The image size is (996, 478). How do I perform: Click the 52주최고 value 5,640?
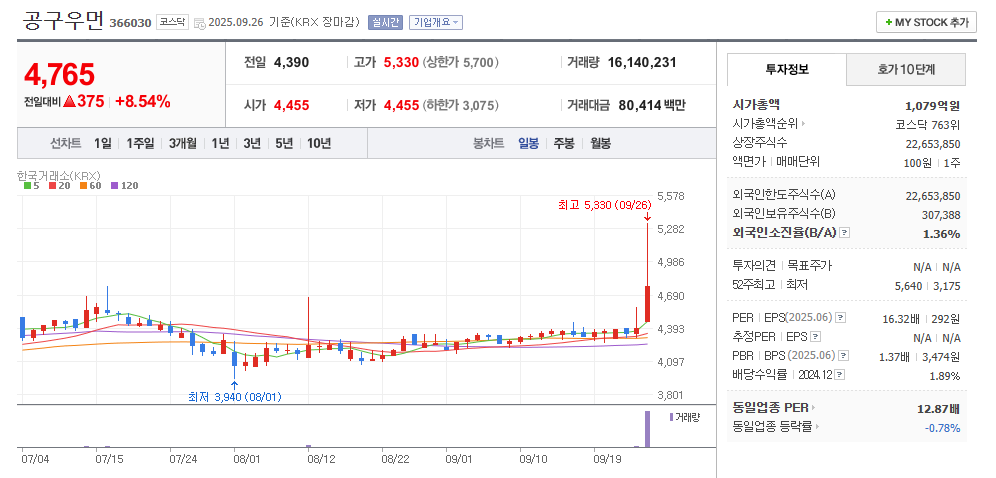(908, 286)
